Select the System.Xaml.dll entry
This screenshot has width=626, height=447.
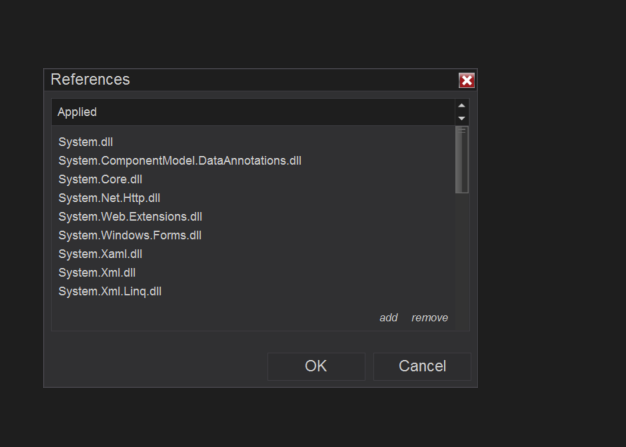click(100, 254)
